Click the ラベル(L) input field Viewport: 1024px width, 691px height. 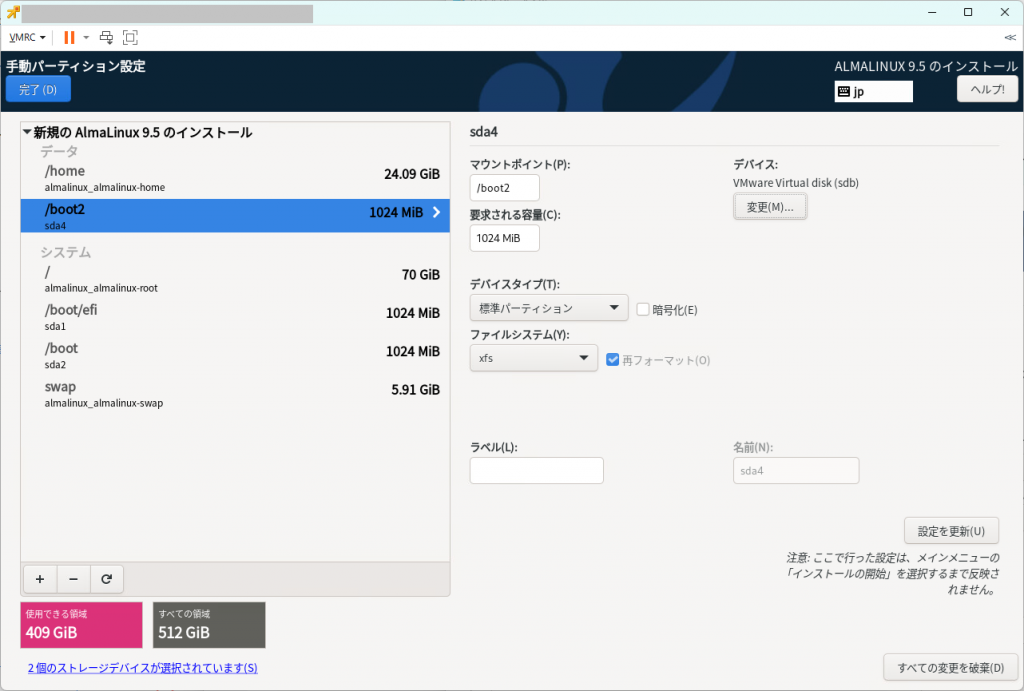(537, 471)
